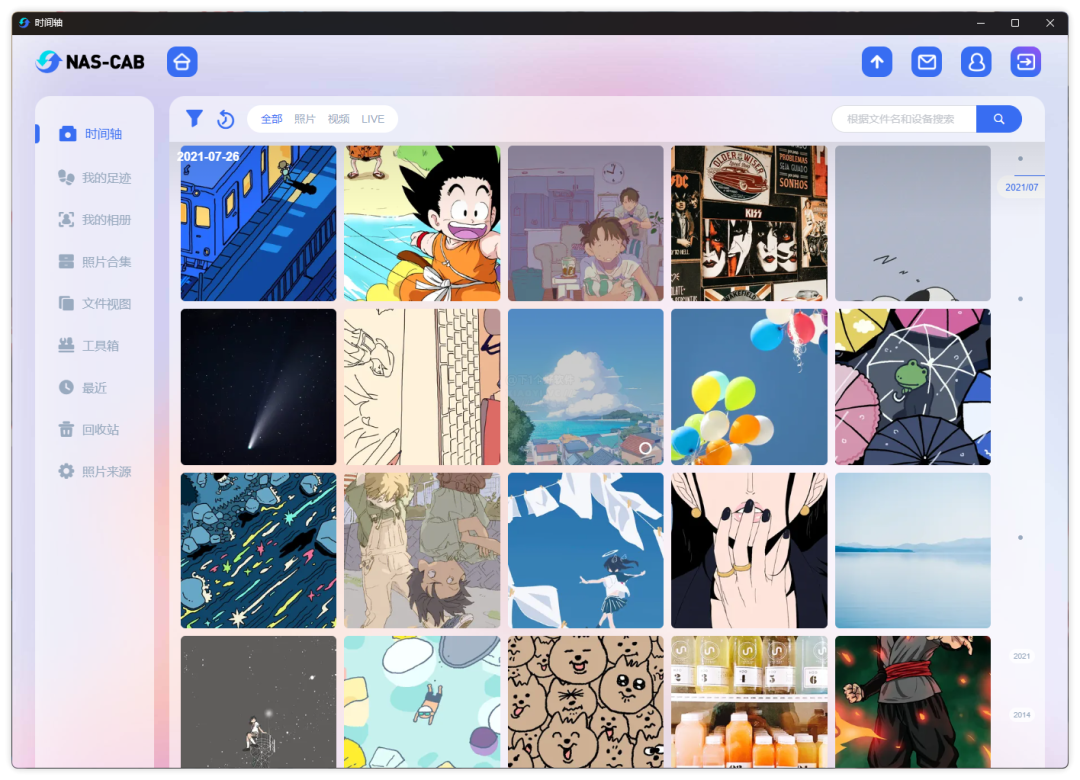
Task: Open the home button beside NAS-CAB logo
Action: click(x=182, y=62)
